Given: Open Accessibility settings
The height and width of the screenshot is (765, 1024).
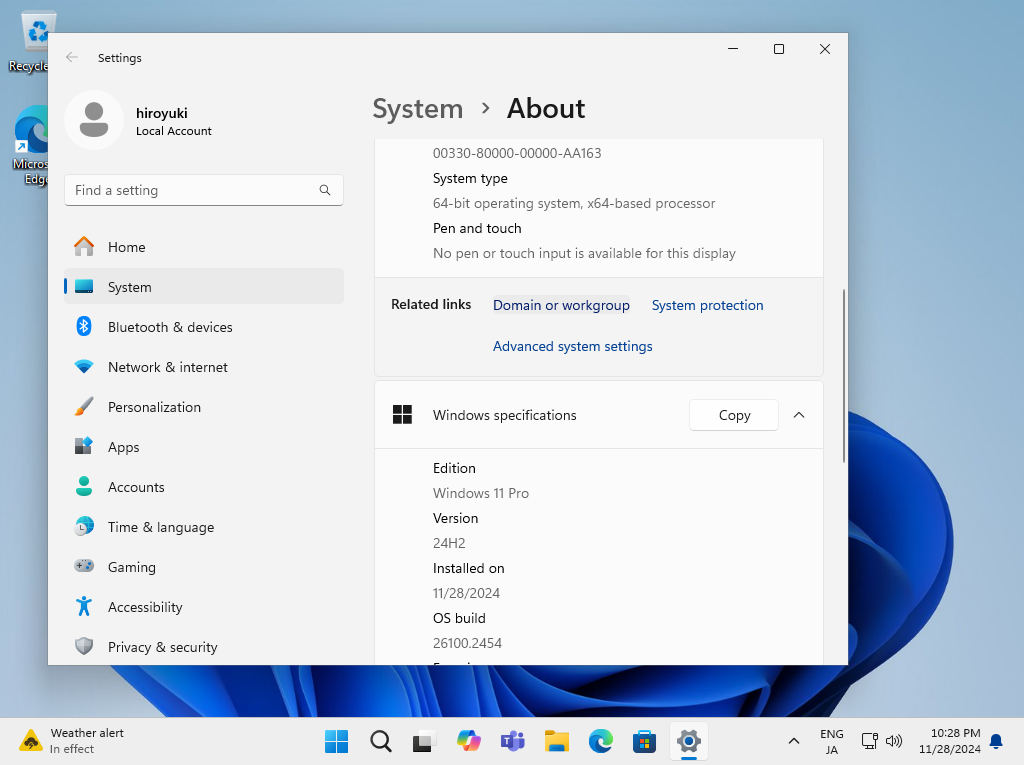Looking at the screenshot, I should tap(204, 606).
